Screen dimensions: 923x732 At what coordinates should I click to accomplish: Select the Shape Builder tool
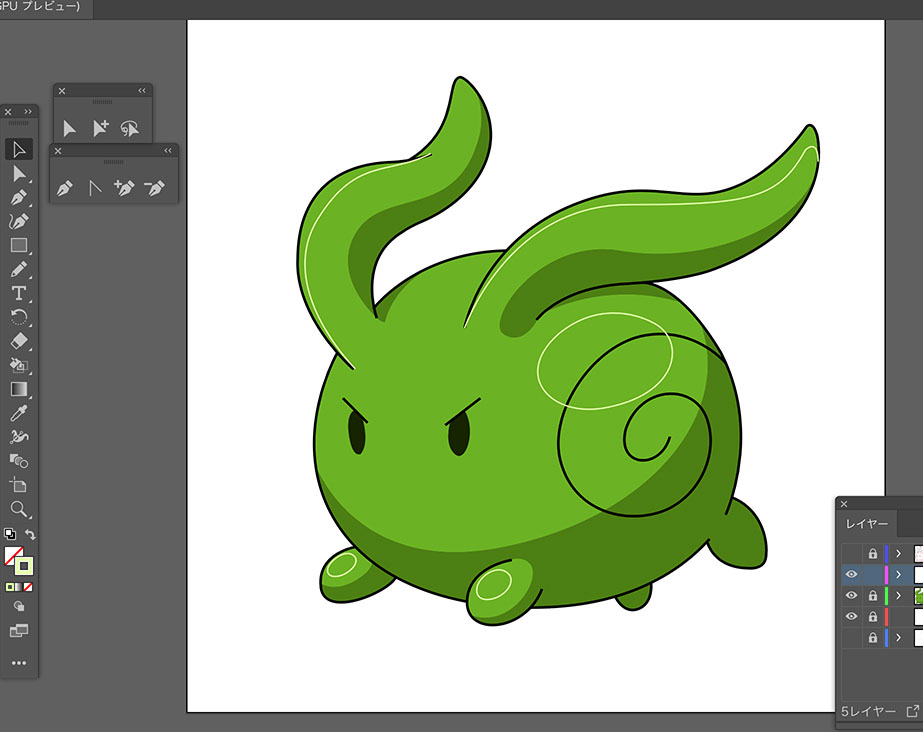(x=19, y=461)
